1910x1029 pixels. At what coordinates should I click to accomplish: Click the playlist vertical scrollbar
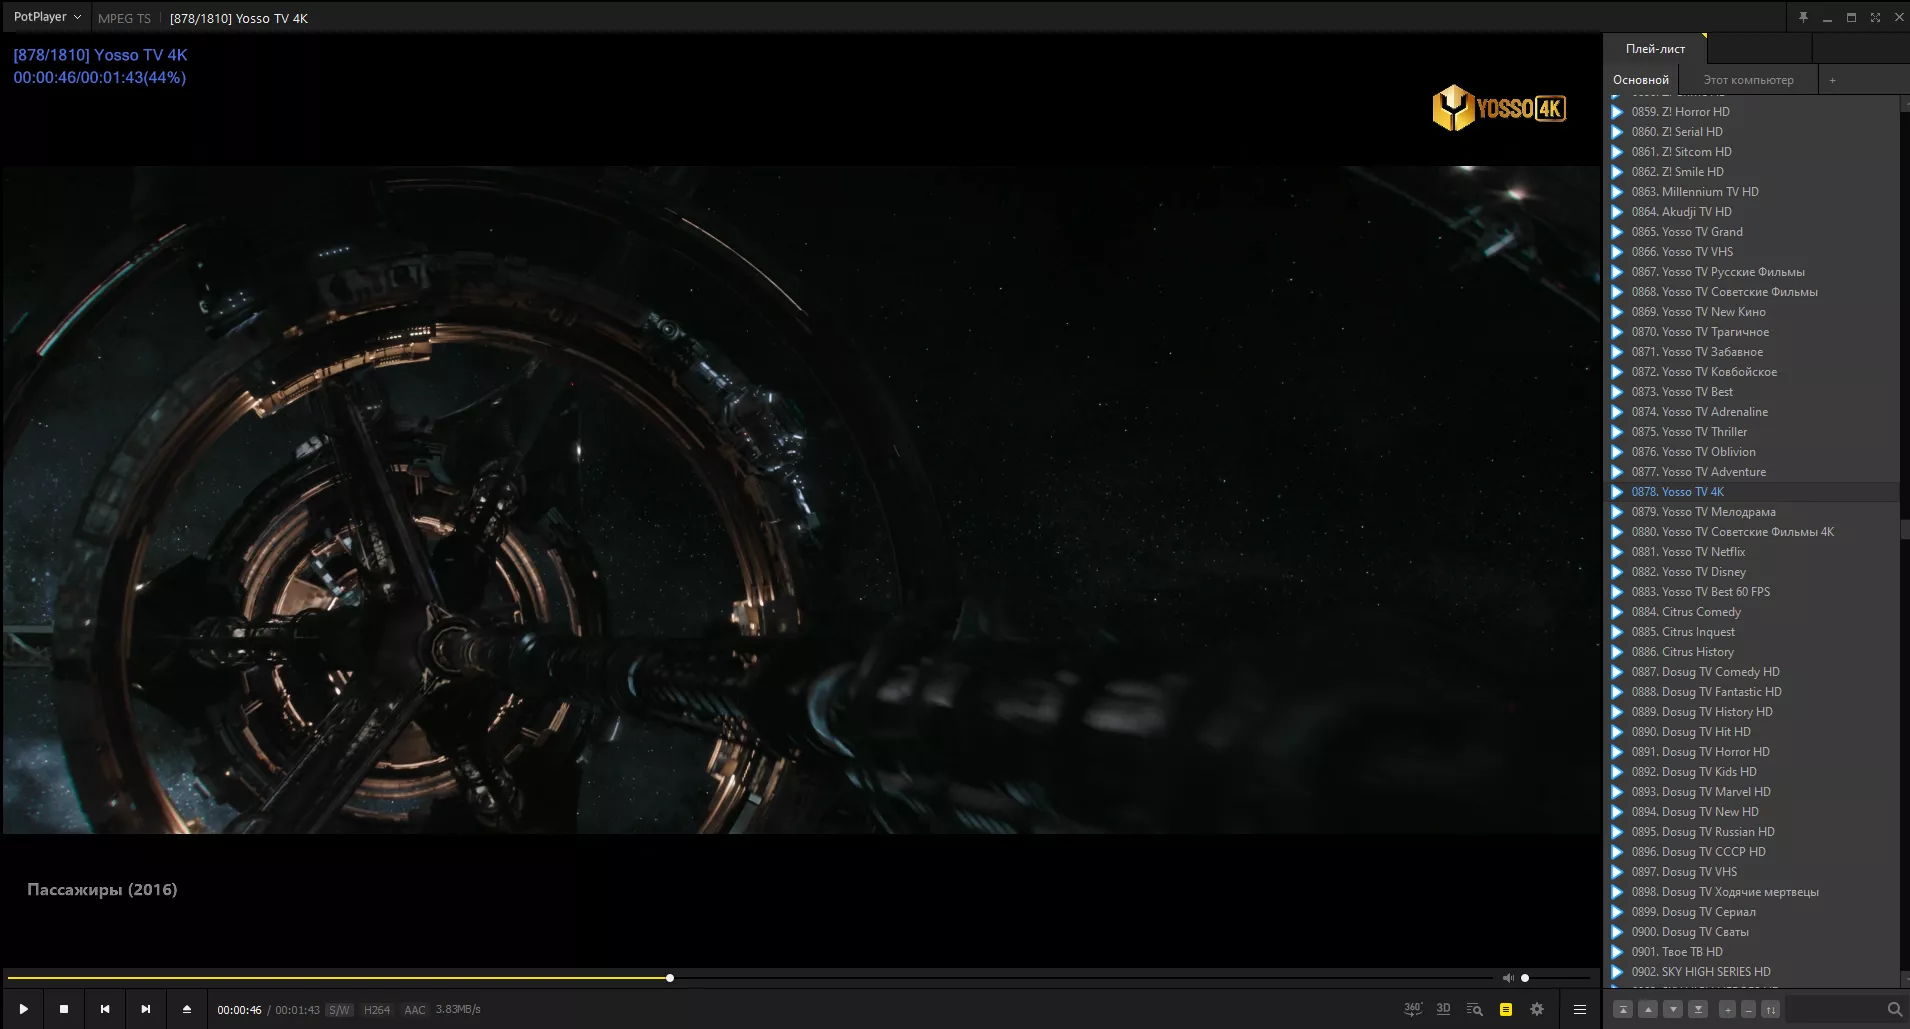click(1904, 529)
